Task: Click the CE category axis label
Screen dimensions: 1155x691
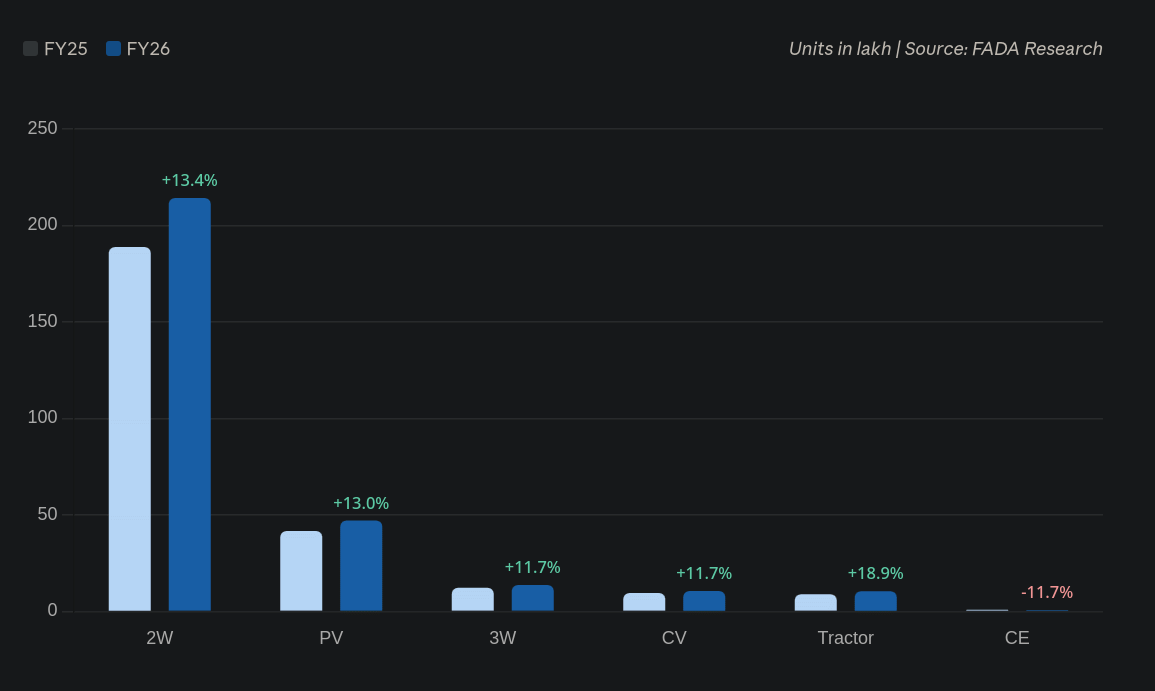Action: (1017, 638)
